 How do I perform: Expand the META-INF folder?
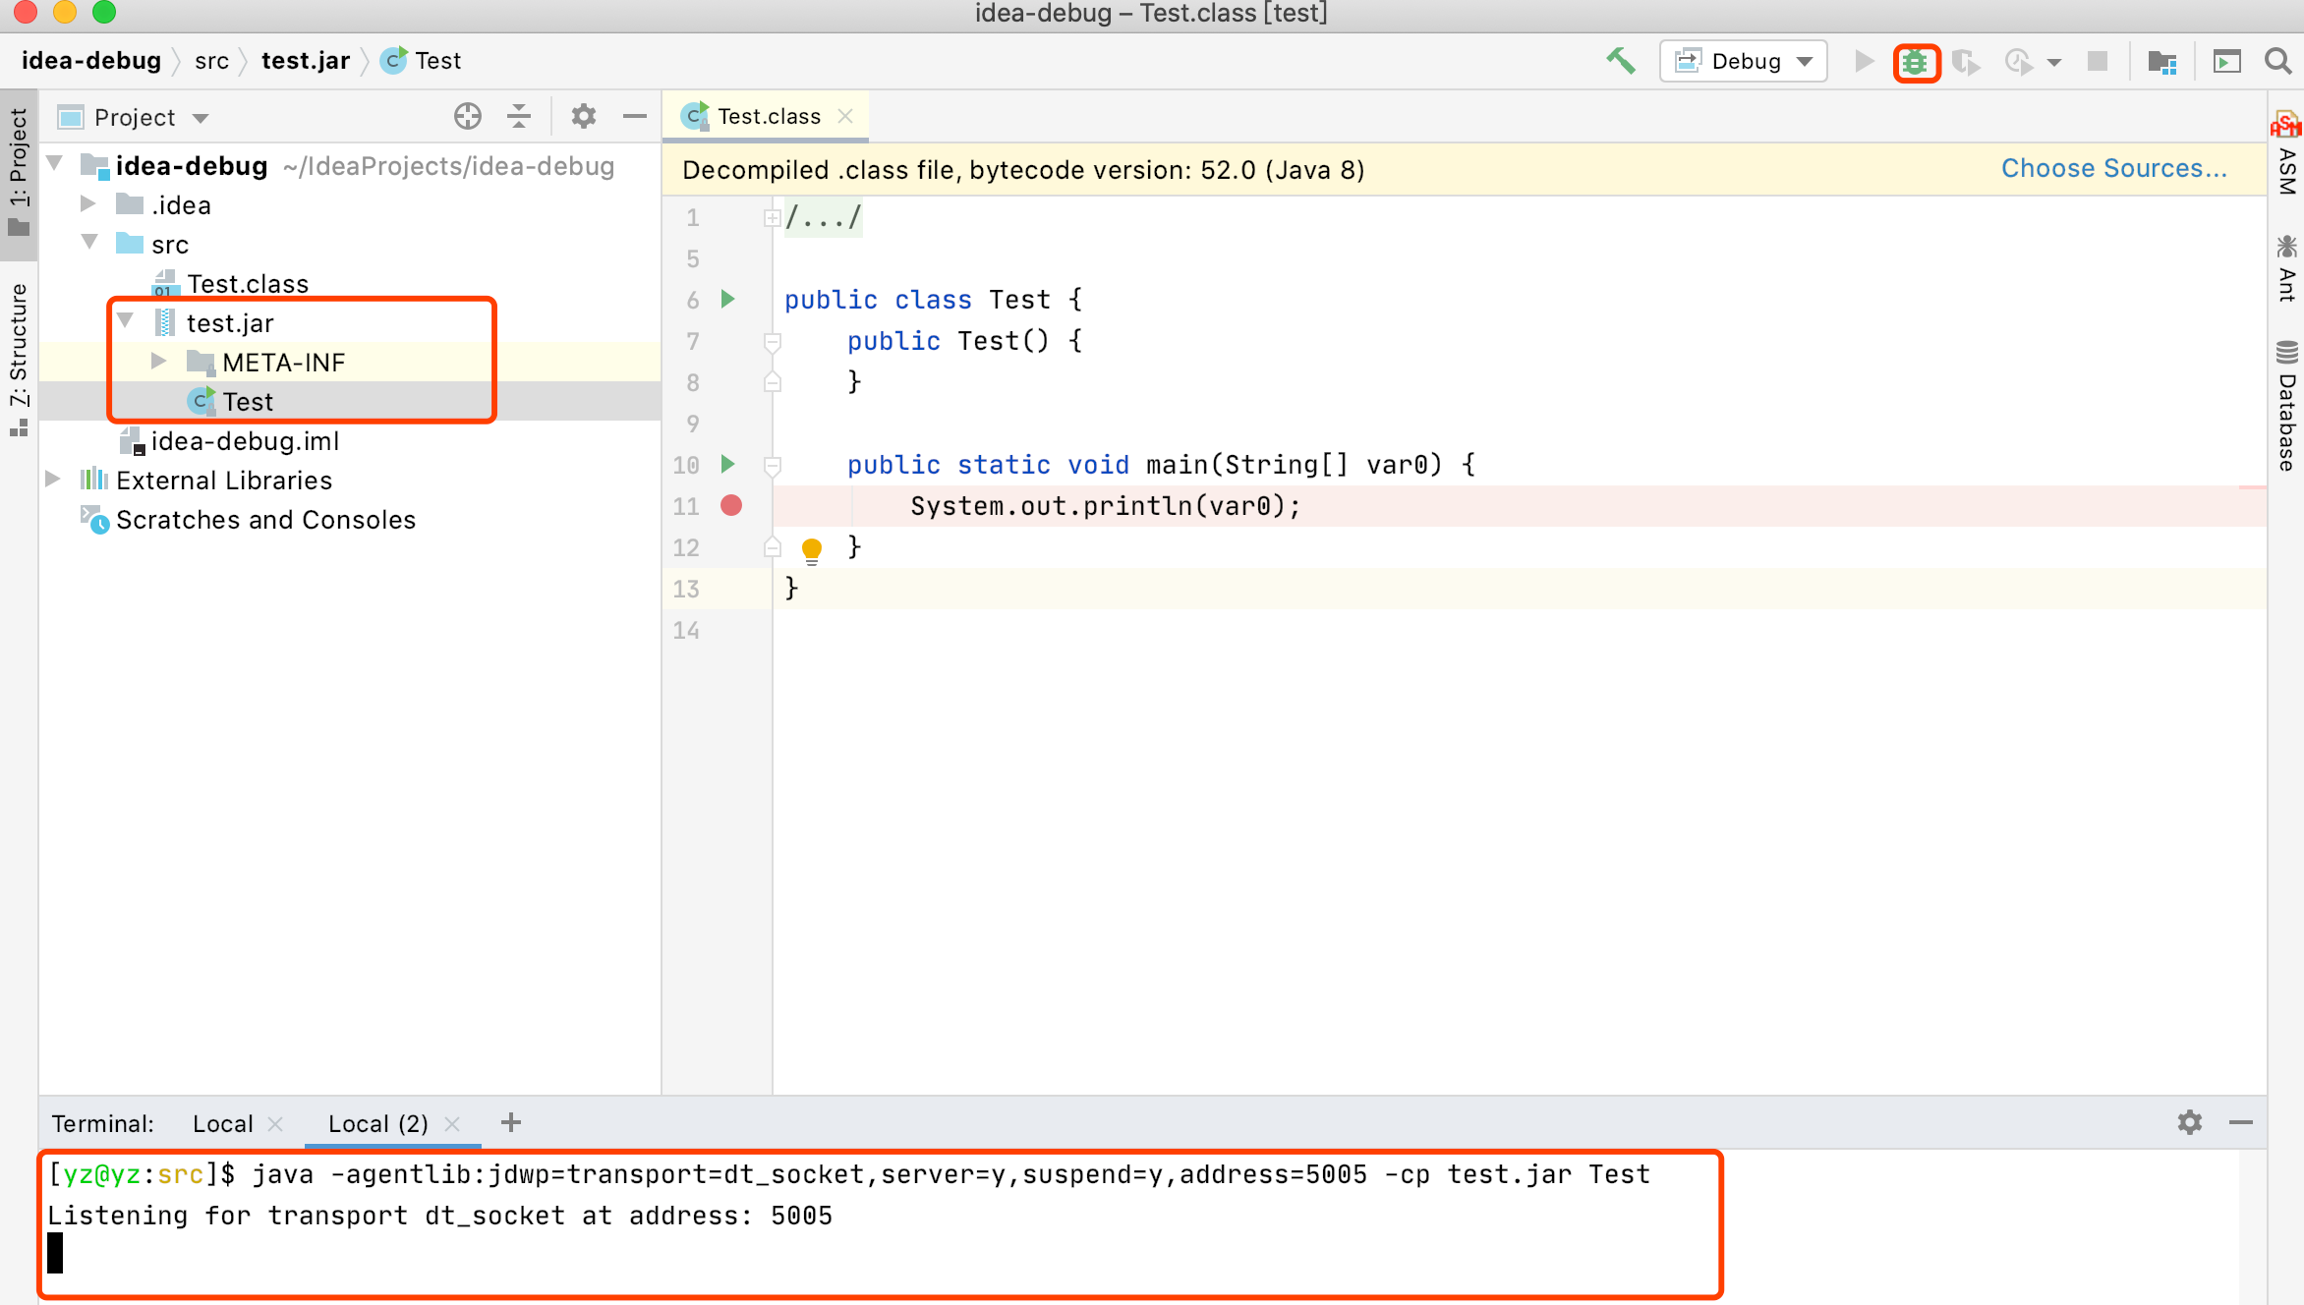click(x=159, y=362)
